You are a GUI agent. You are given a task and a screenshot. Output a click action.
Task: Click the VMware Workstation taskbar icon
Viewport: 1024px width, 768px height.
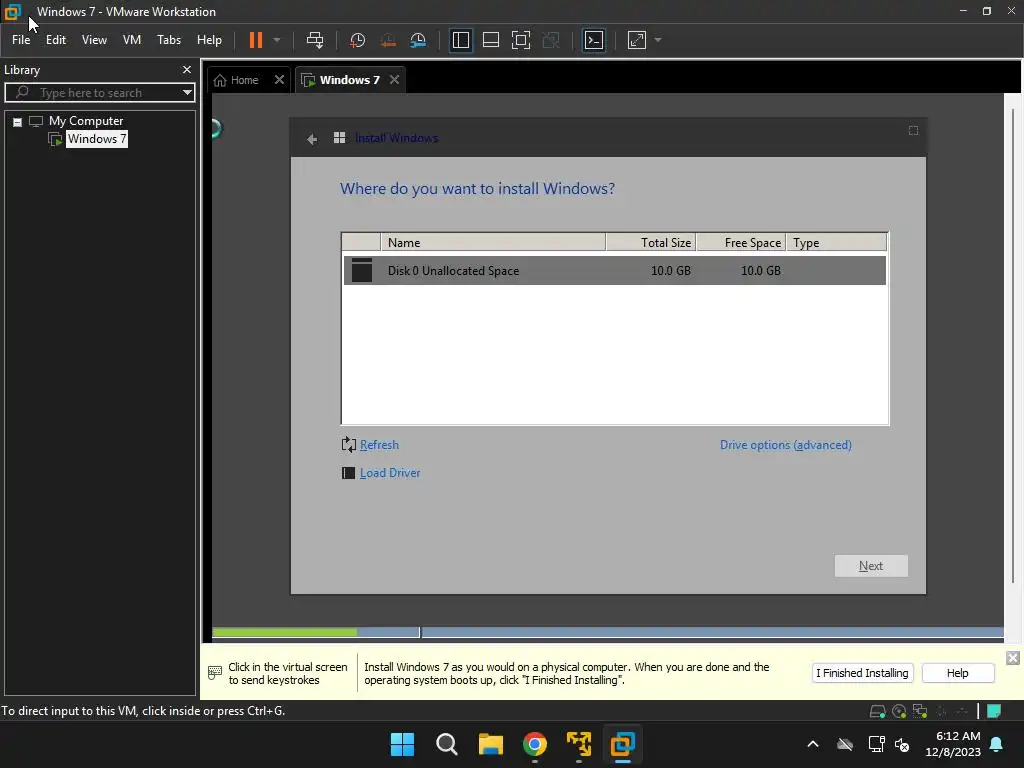pos(622,744)
